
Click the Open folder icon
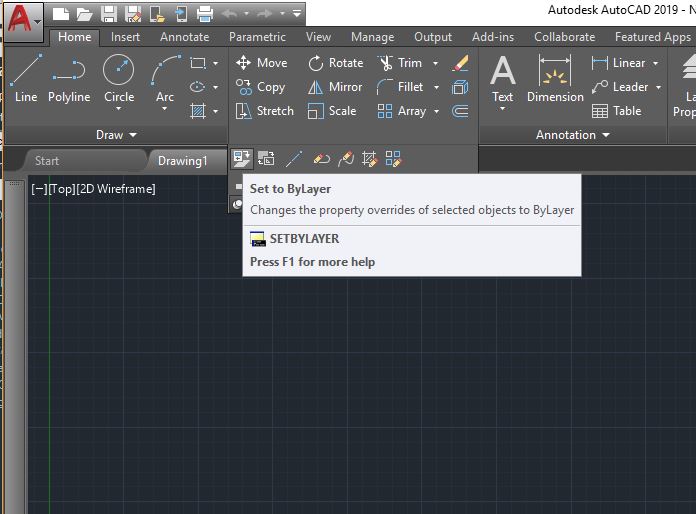pyautogui.click(x=84, y=14)
